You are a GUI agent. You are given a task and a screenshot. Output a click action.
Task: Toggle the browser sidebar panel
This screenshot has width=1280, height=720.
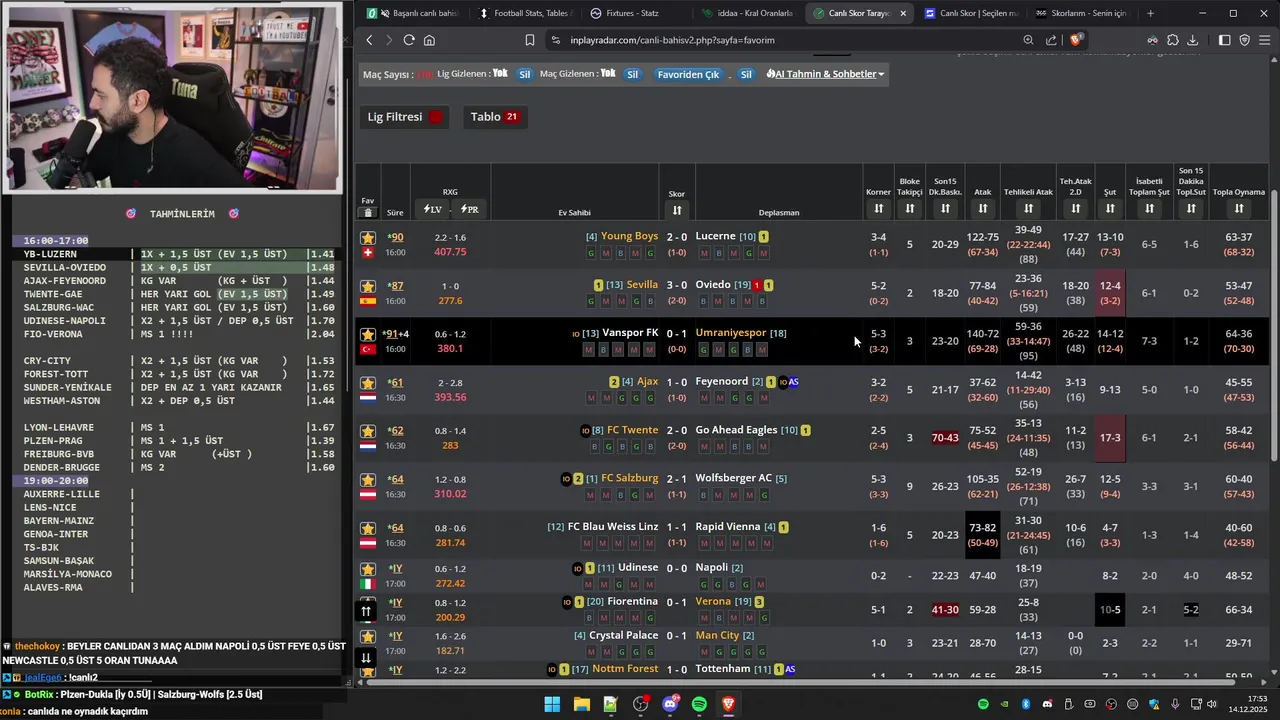tap(1225, 40)
